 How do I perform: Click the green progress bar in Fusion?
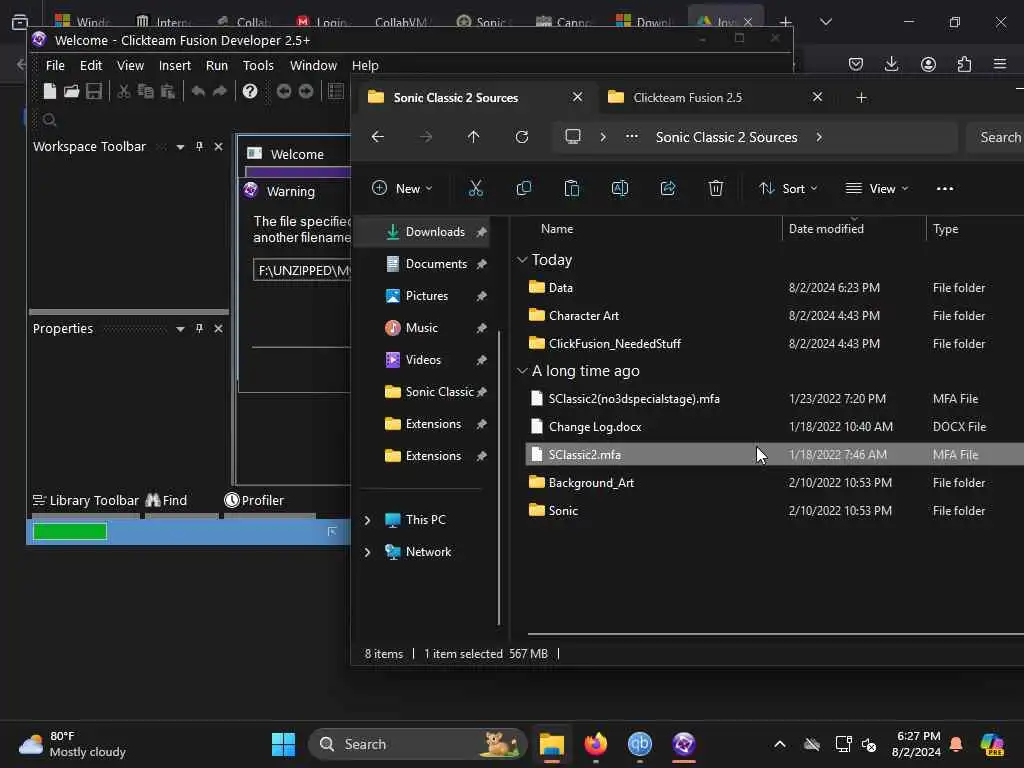point(70,532)
